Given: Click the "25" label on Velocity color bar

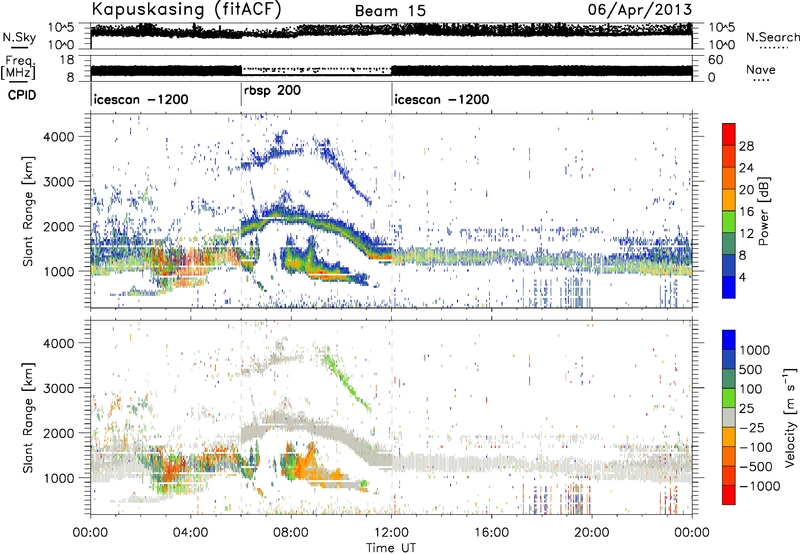Looking at the screenshot, I should pos(746,408).
